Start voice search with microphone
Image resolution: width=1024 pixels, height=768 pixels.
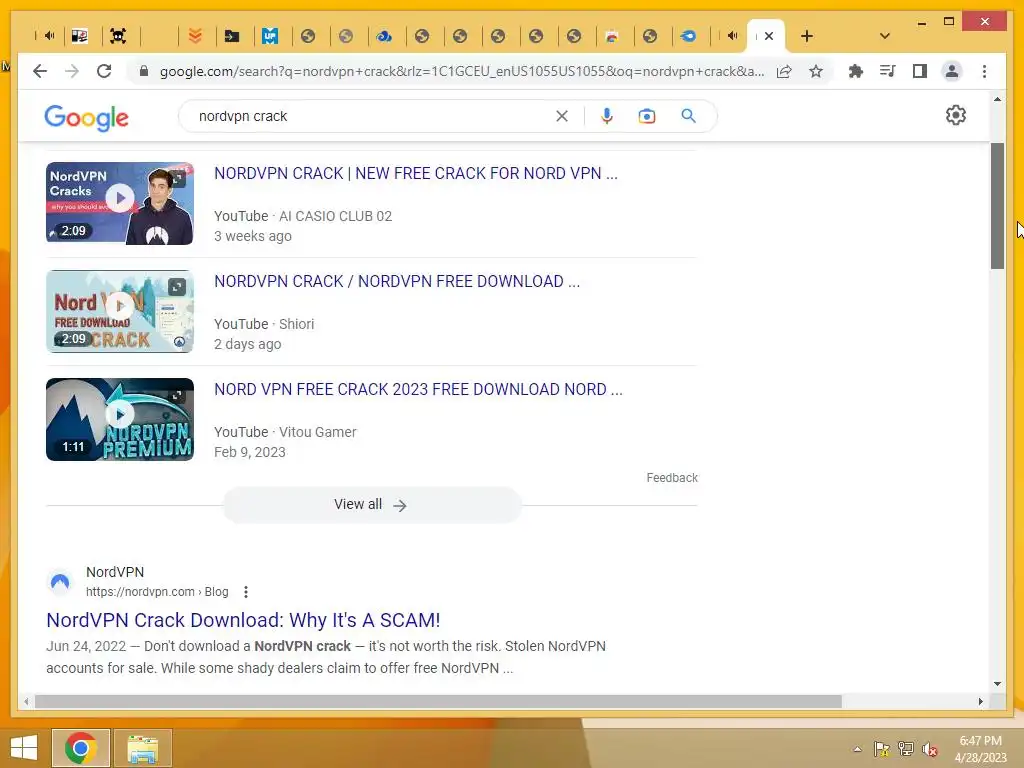[607, 116]
